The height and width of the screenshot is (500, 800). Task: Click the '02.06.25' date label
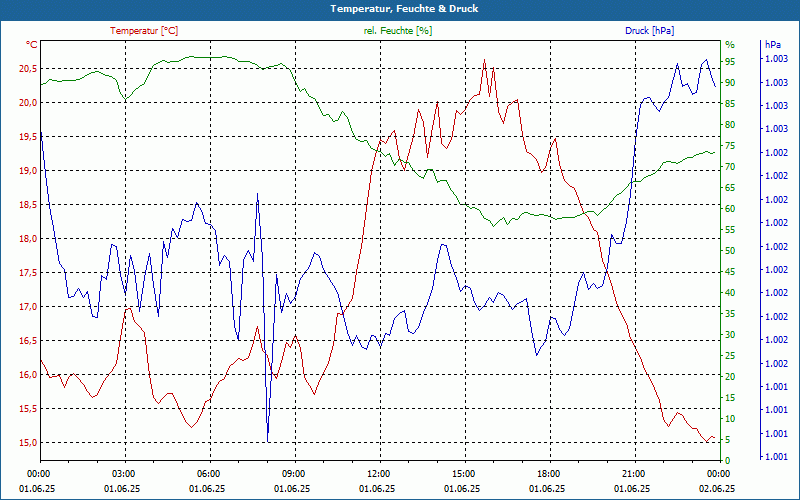717,488
